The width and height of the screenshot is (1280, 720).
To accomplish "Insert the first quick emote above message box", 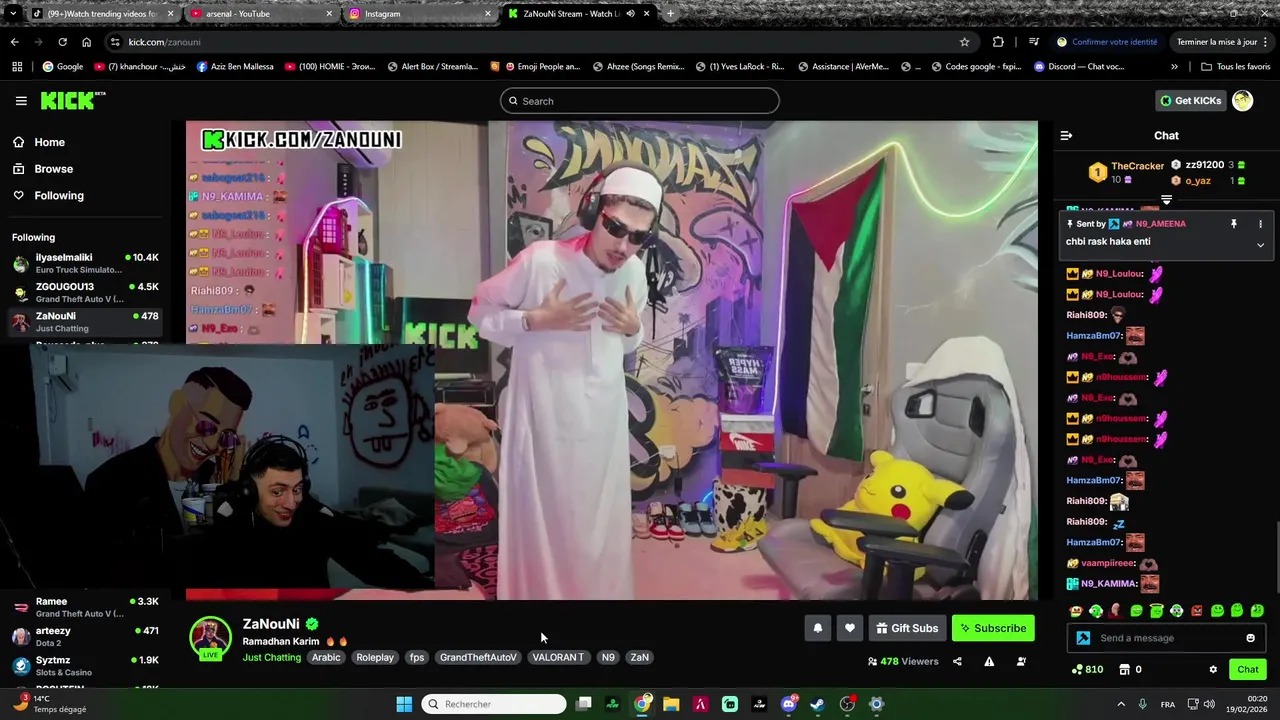I will (x=1076, y=611).
